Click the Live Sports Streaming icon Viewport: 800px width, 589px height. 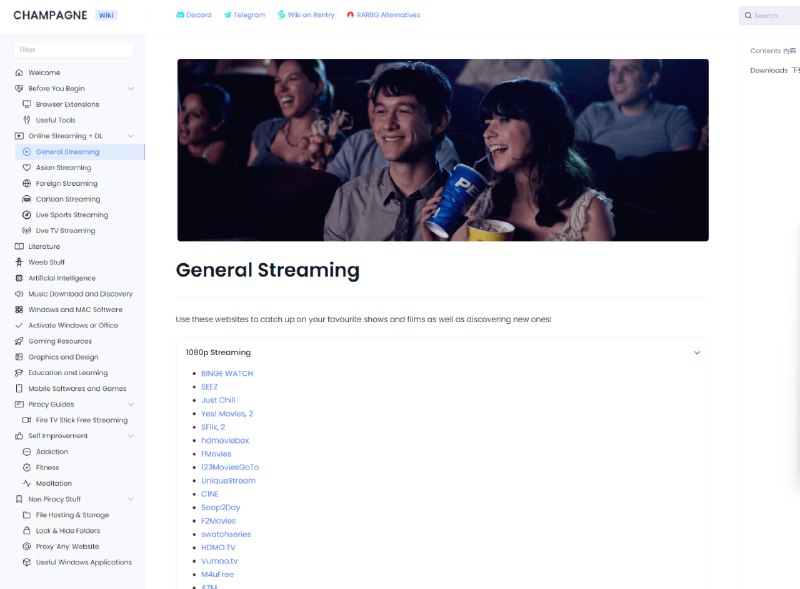click(27, 215)
